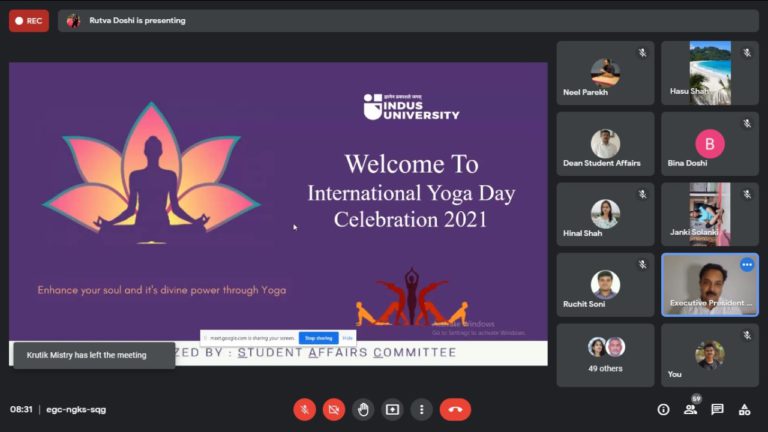
Task: Show the participants list
Action: pos(691,409)
